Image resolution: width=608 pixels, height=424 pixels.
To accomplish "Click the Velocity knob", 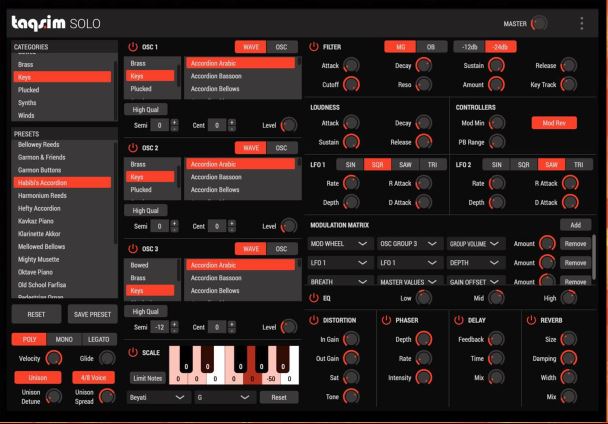I will click(x=54, y=358).
